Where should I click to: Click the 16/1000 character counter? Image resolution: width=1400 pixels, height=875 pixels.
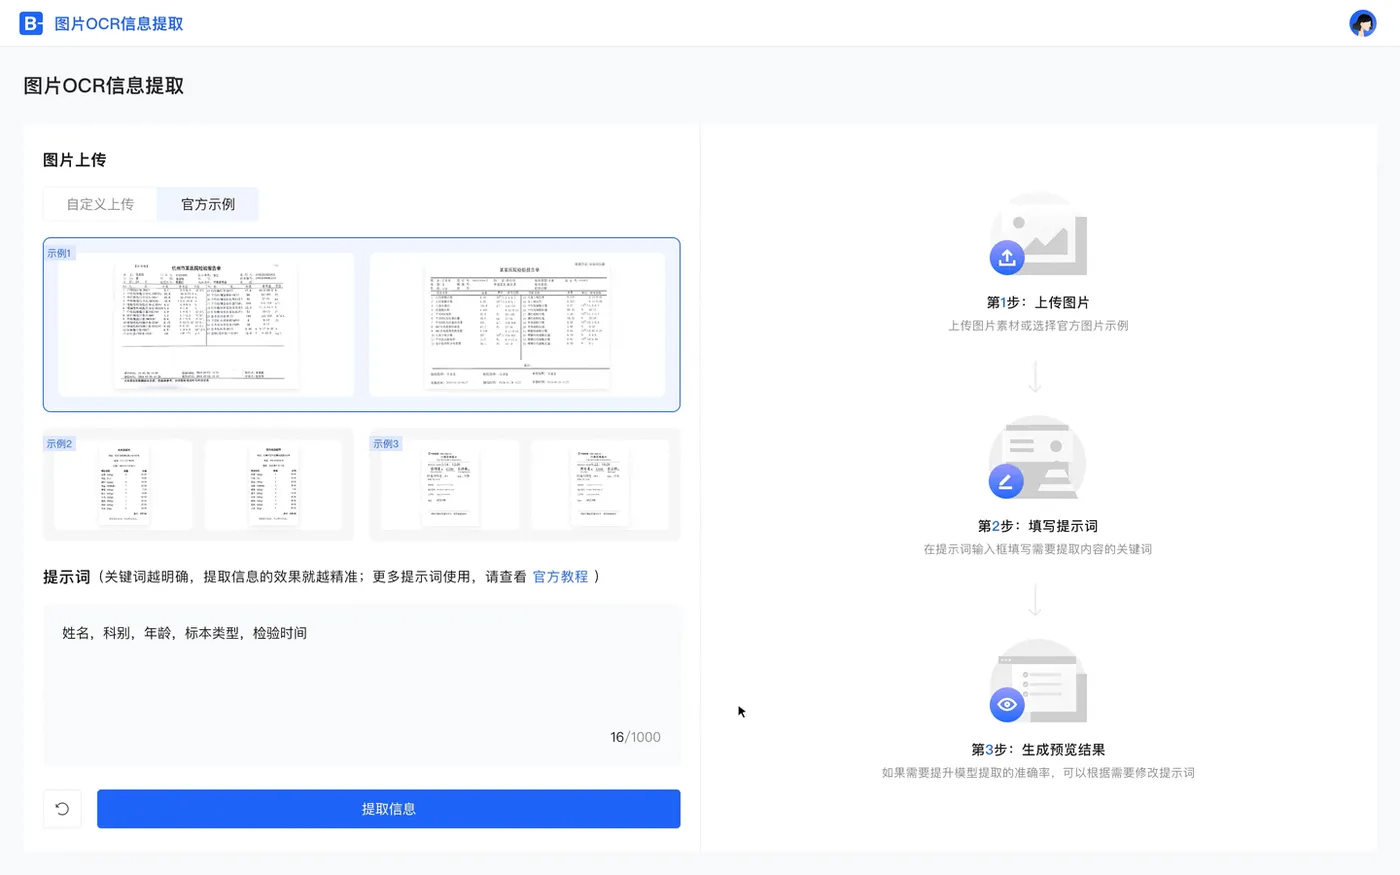[x=635, y=737]
